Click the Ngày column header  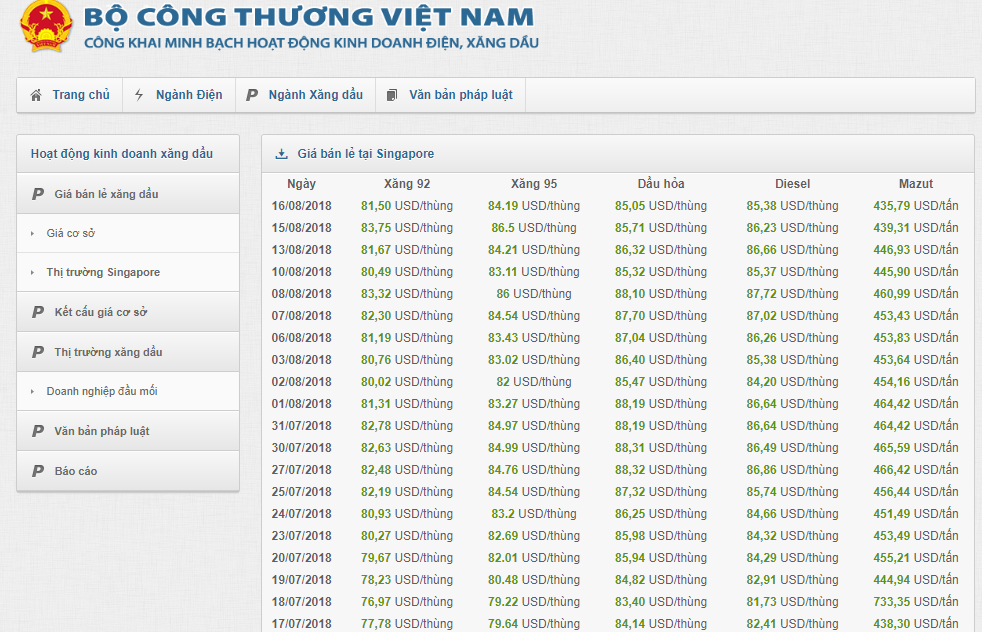(301, 184)
